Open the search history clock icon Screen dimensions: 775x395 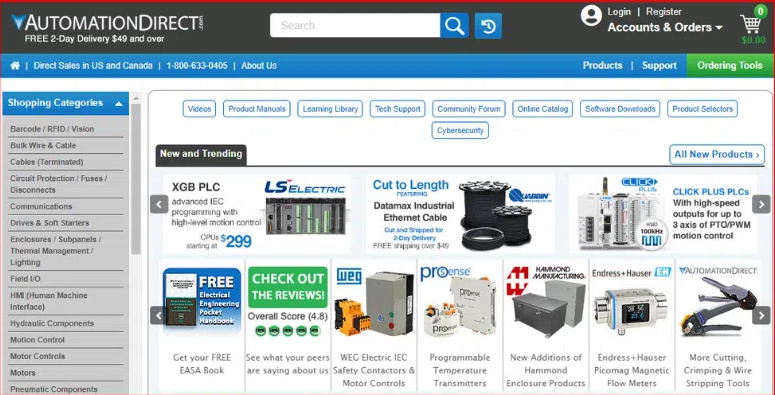coord(488,26)
